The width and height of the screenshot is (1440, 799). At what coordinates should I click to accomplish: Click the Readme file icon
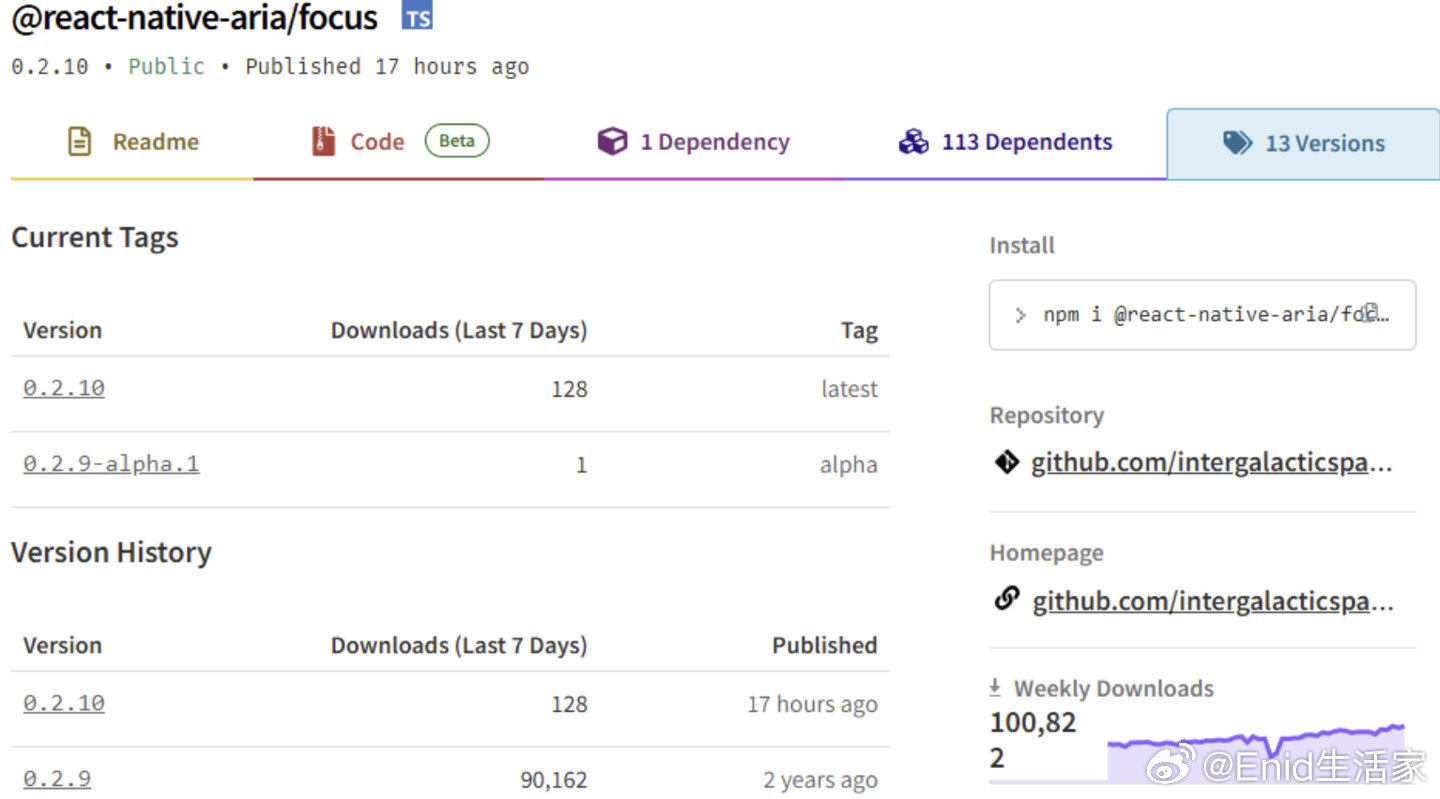(80, 142)
